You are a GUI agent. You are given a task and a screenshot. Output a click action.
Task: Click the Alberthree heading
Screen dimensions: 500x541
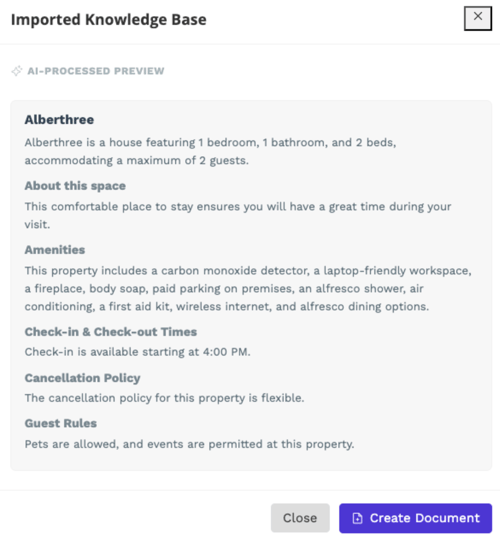coord(59,120)
